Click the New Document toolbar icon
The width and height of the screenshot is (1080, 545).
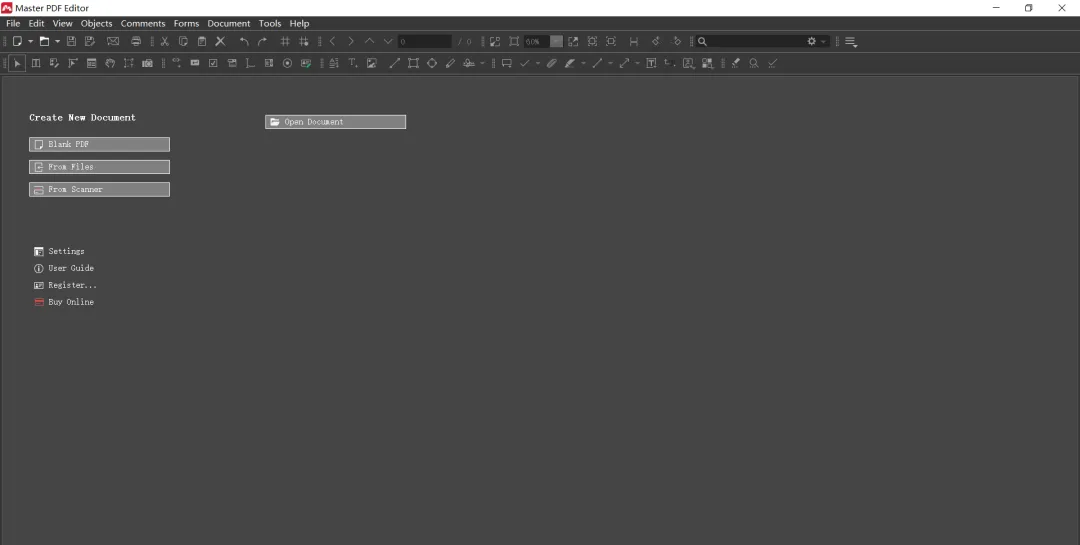coord(17,41)
